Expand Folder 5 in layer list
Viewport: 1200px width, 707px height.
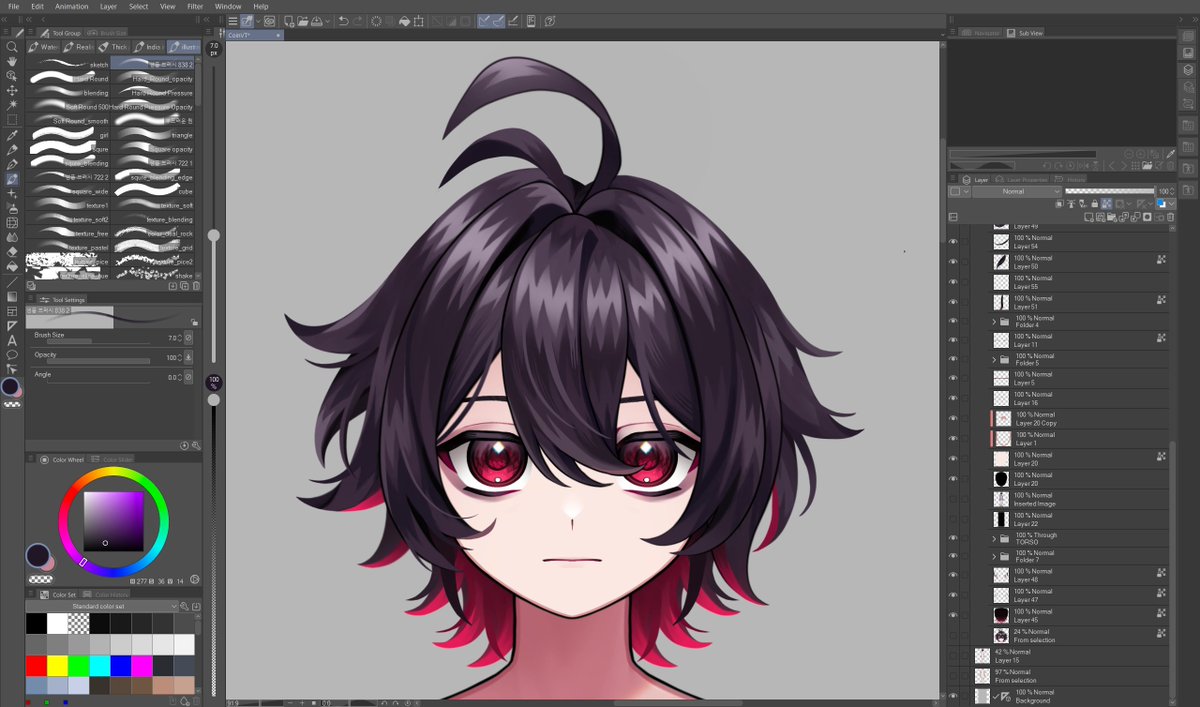[x=994, y=360]
